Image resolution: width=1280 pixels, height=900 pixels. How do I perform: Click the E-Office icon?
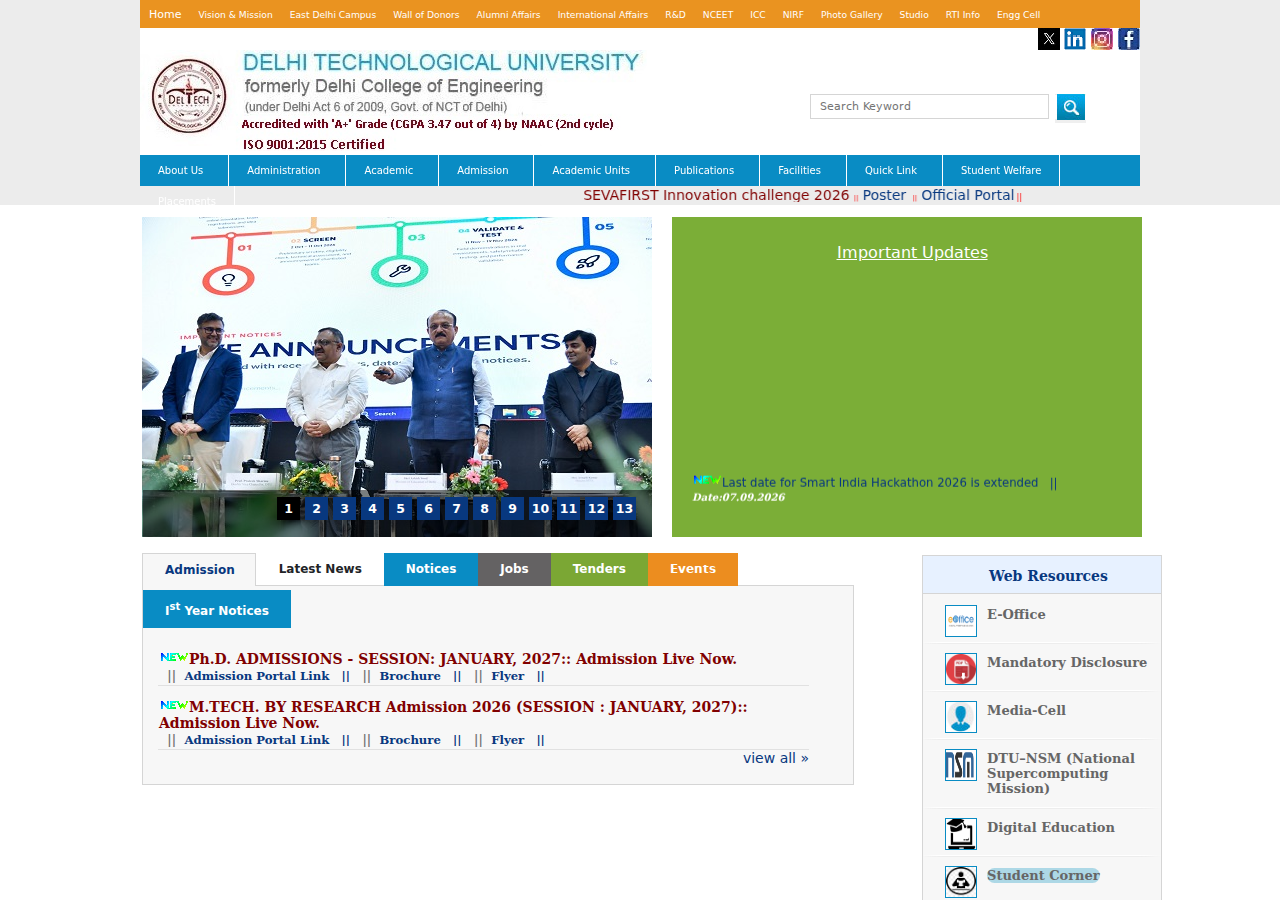point(961,621)
